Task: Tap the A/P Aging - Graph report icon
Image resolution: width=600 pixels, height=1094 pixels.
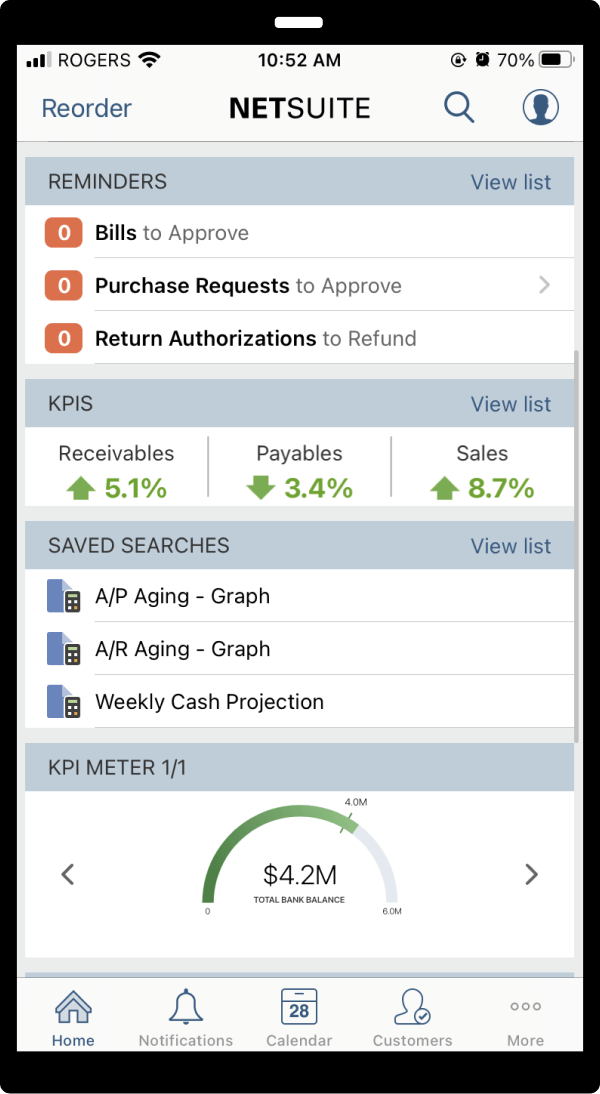Action: 63,596
